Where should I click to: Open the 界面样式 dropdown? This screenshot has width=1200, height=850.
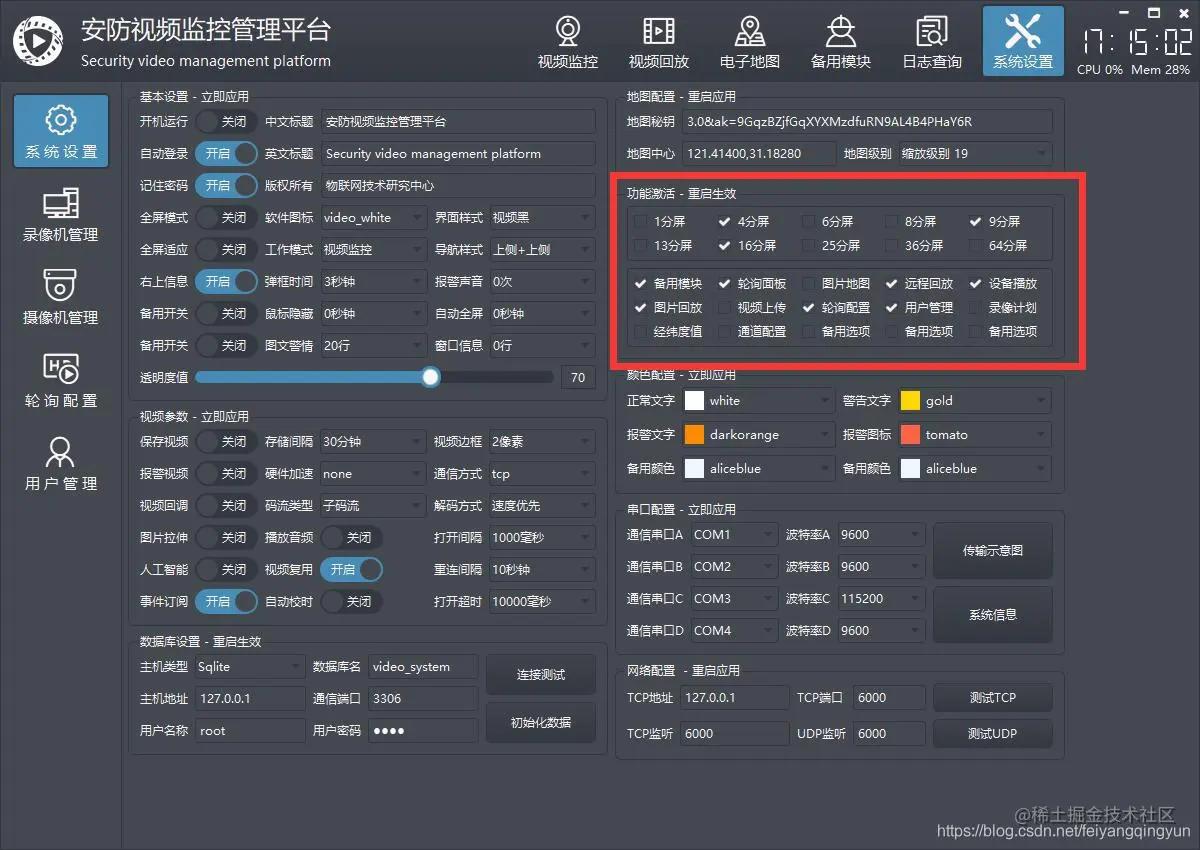[x=541, y=217]
